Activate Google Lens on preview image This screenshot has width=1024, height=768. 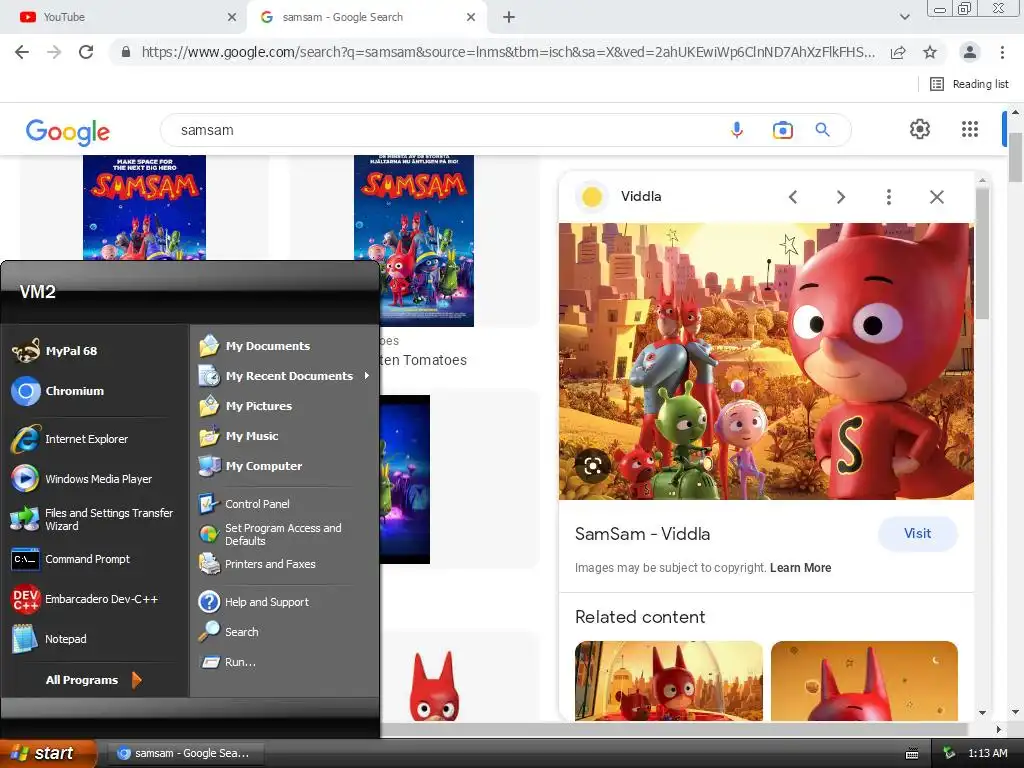(592, 466)
